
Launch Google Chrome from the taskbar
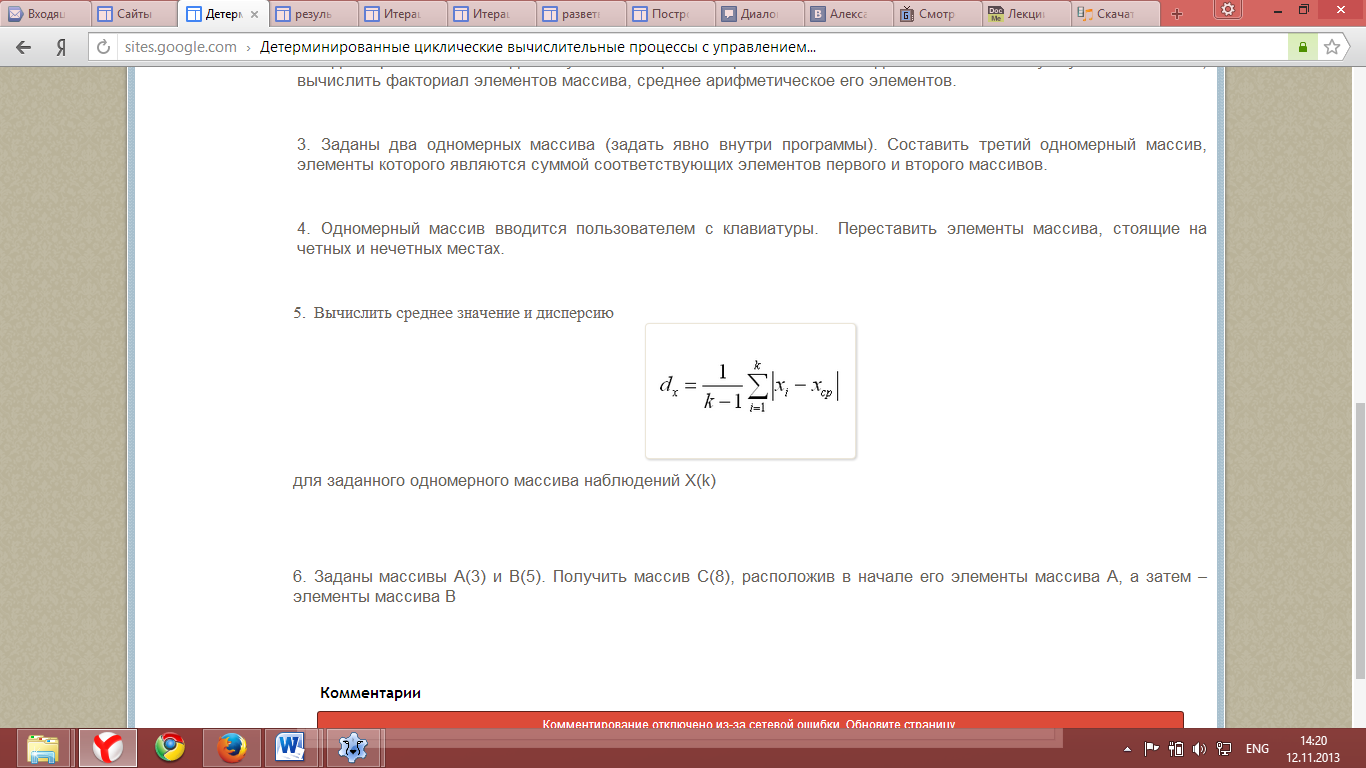(170, 747)
